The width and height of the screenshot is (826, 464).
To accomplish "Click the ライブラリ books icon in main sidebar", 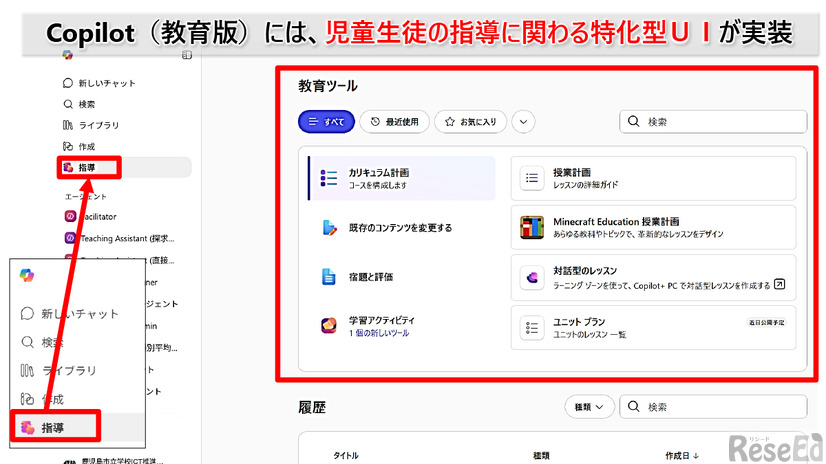I will click(67, 125).
